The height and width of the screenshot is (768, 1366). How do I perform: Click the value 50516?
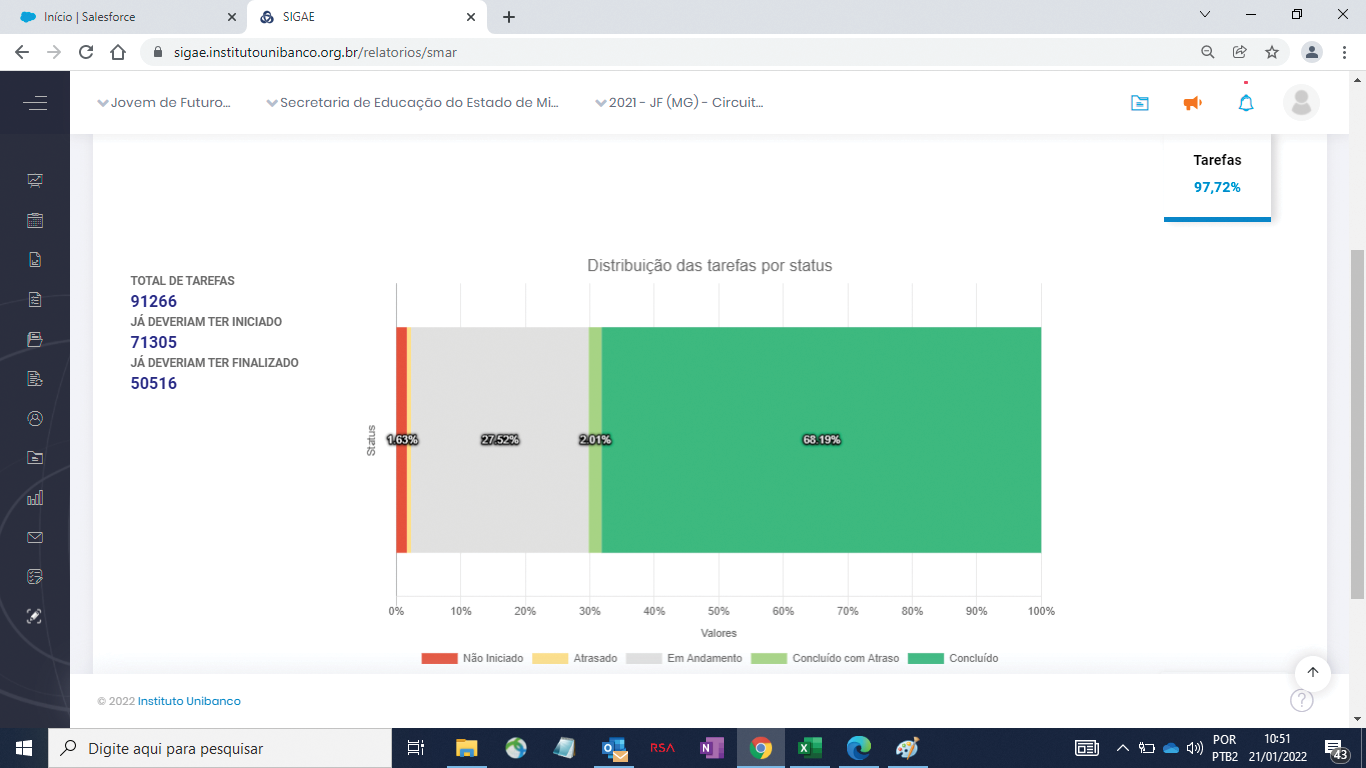[154, 383]
